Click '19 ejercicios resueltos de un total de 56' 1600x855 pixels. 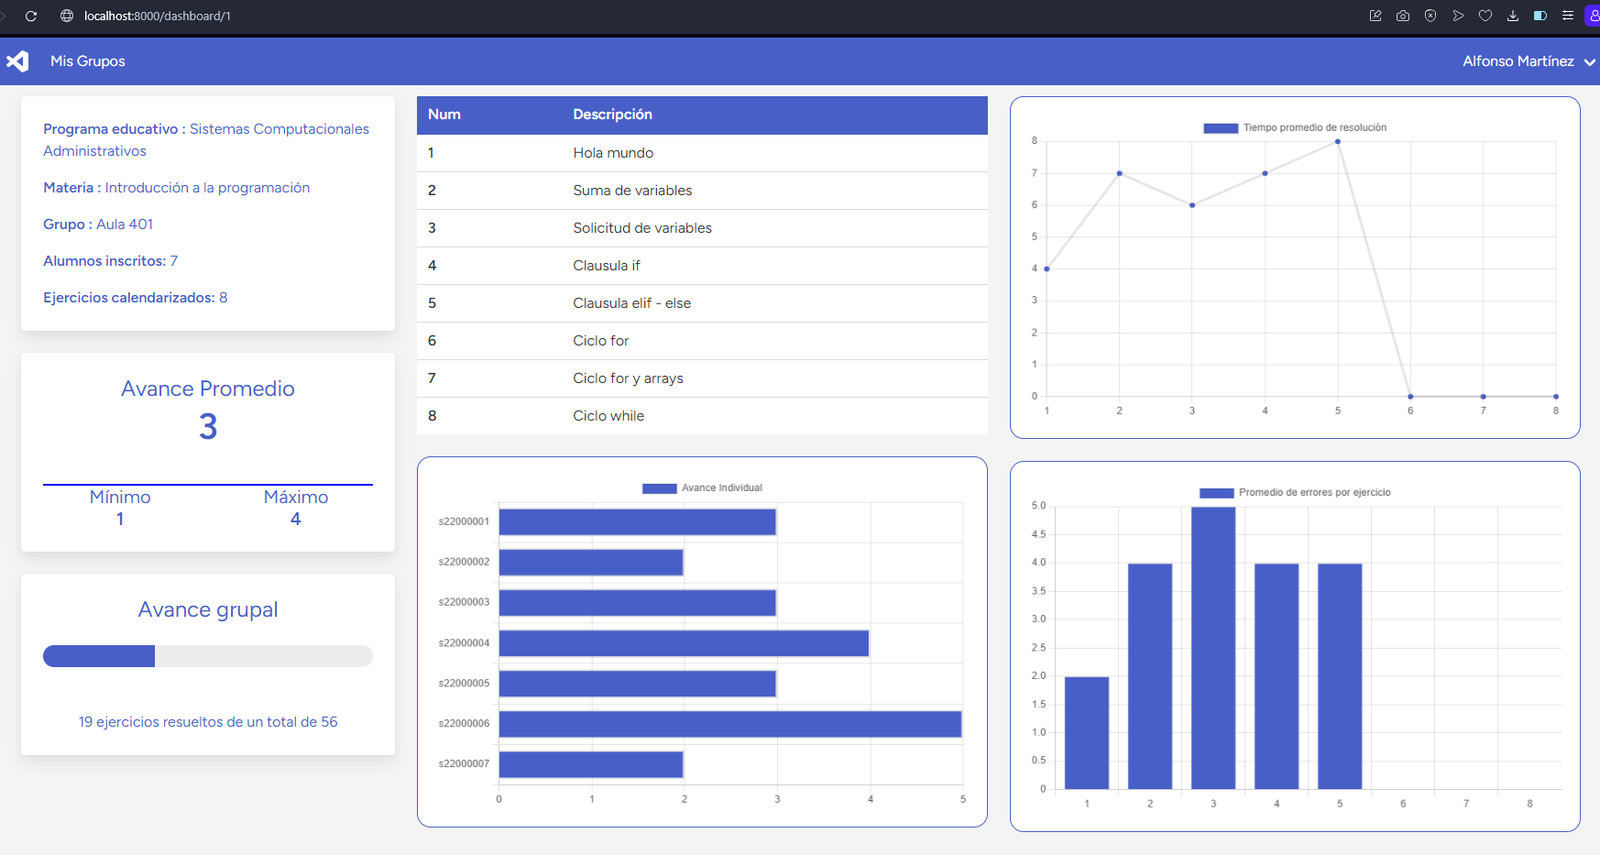point(208,722)
